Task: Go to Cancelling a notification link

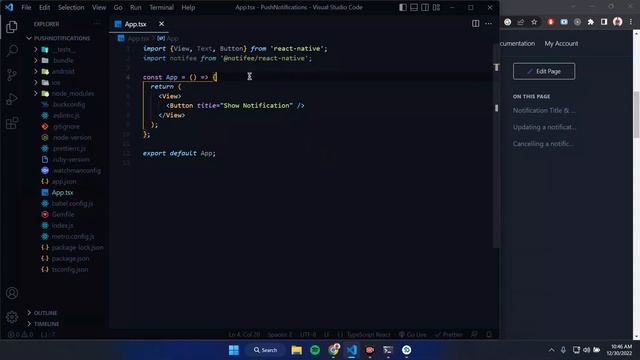Action: click(x=543, y=144)
